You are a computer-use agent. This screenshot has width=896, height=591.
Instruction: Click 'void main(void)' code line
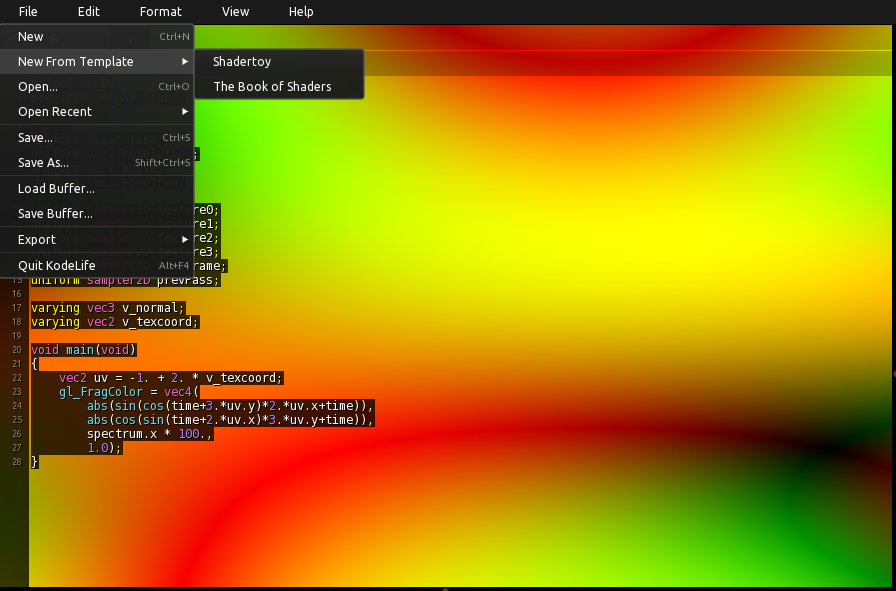(83, 350)
